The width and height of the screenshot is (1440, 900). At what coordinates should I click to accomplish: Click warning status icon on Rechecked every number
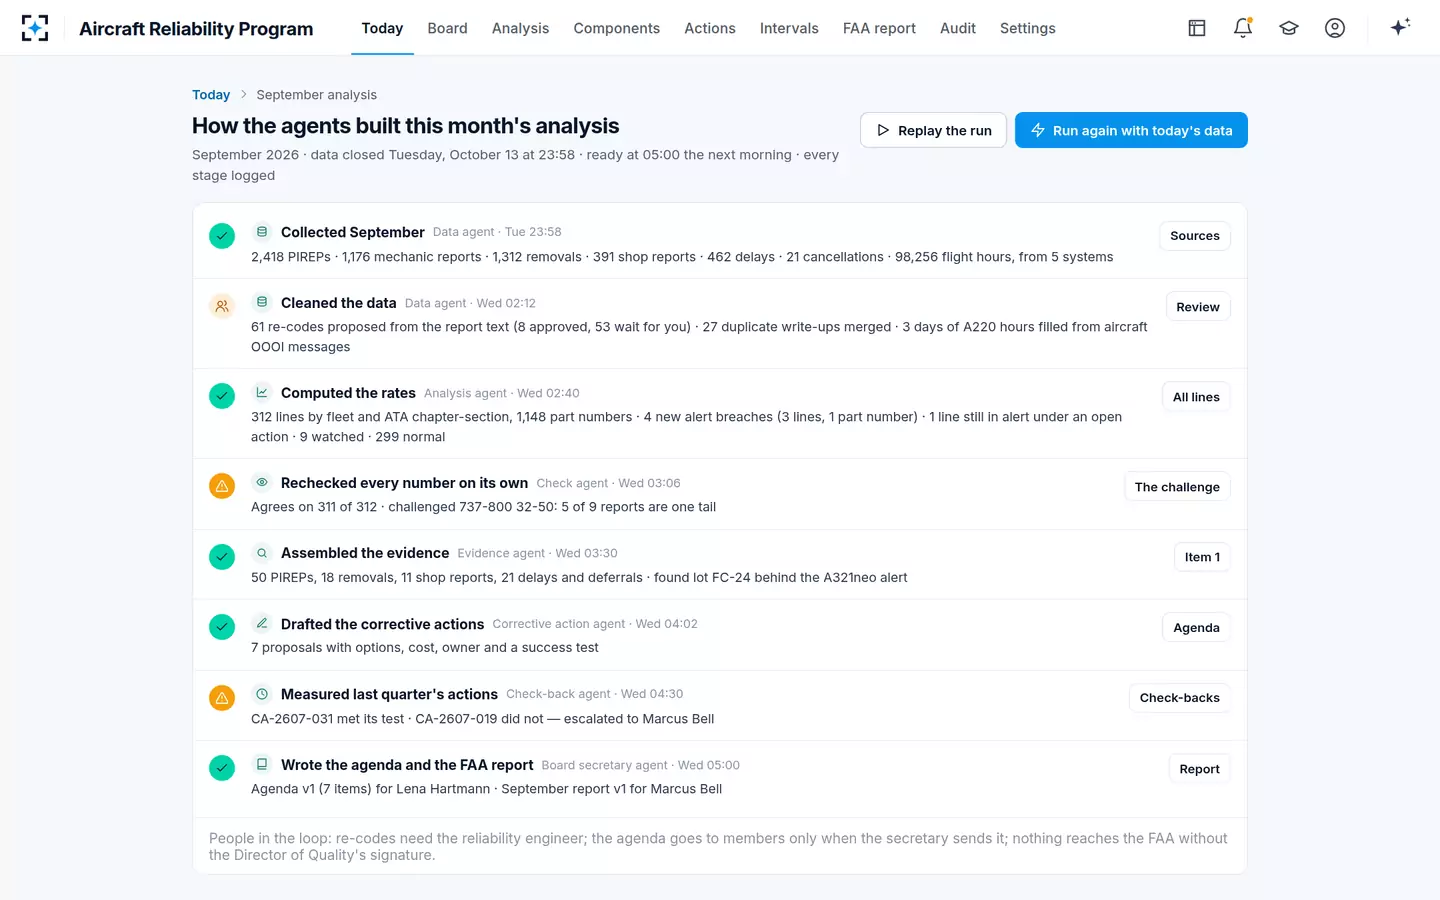(222, 486)
